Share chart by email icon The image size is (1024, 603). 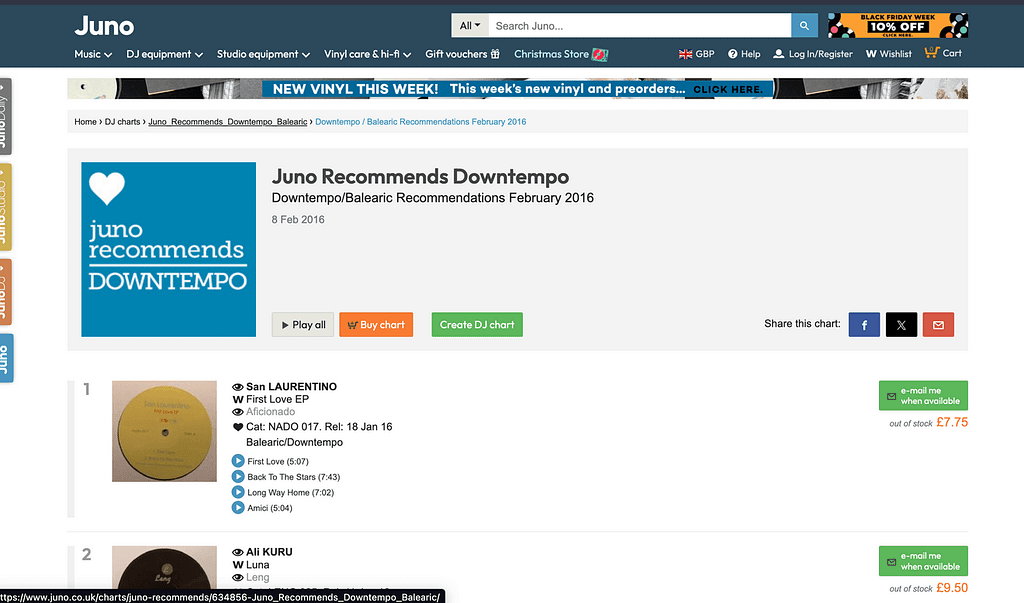[938, 325]
